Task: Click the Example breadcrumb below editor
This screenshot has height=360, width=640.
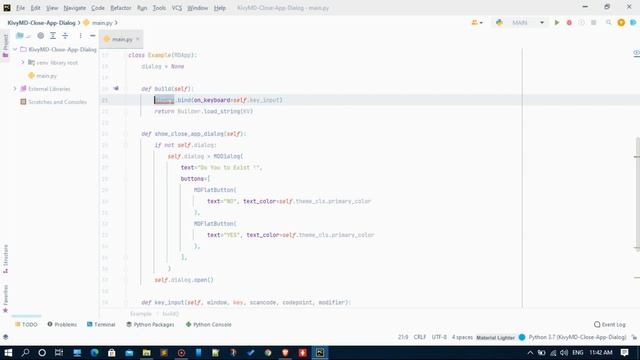Action: (x=141, y=314)
